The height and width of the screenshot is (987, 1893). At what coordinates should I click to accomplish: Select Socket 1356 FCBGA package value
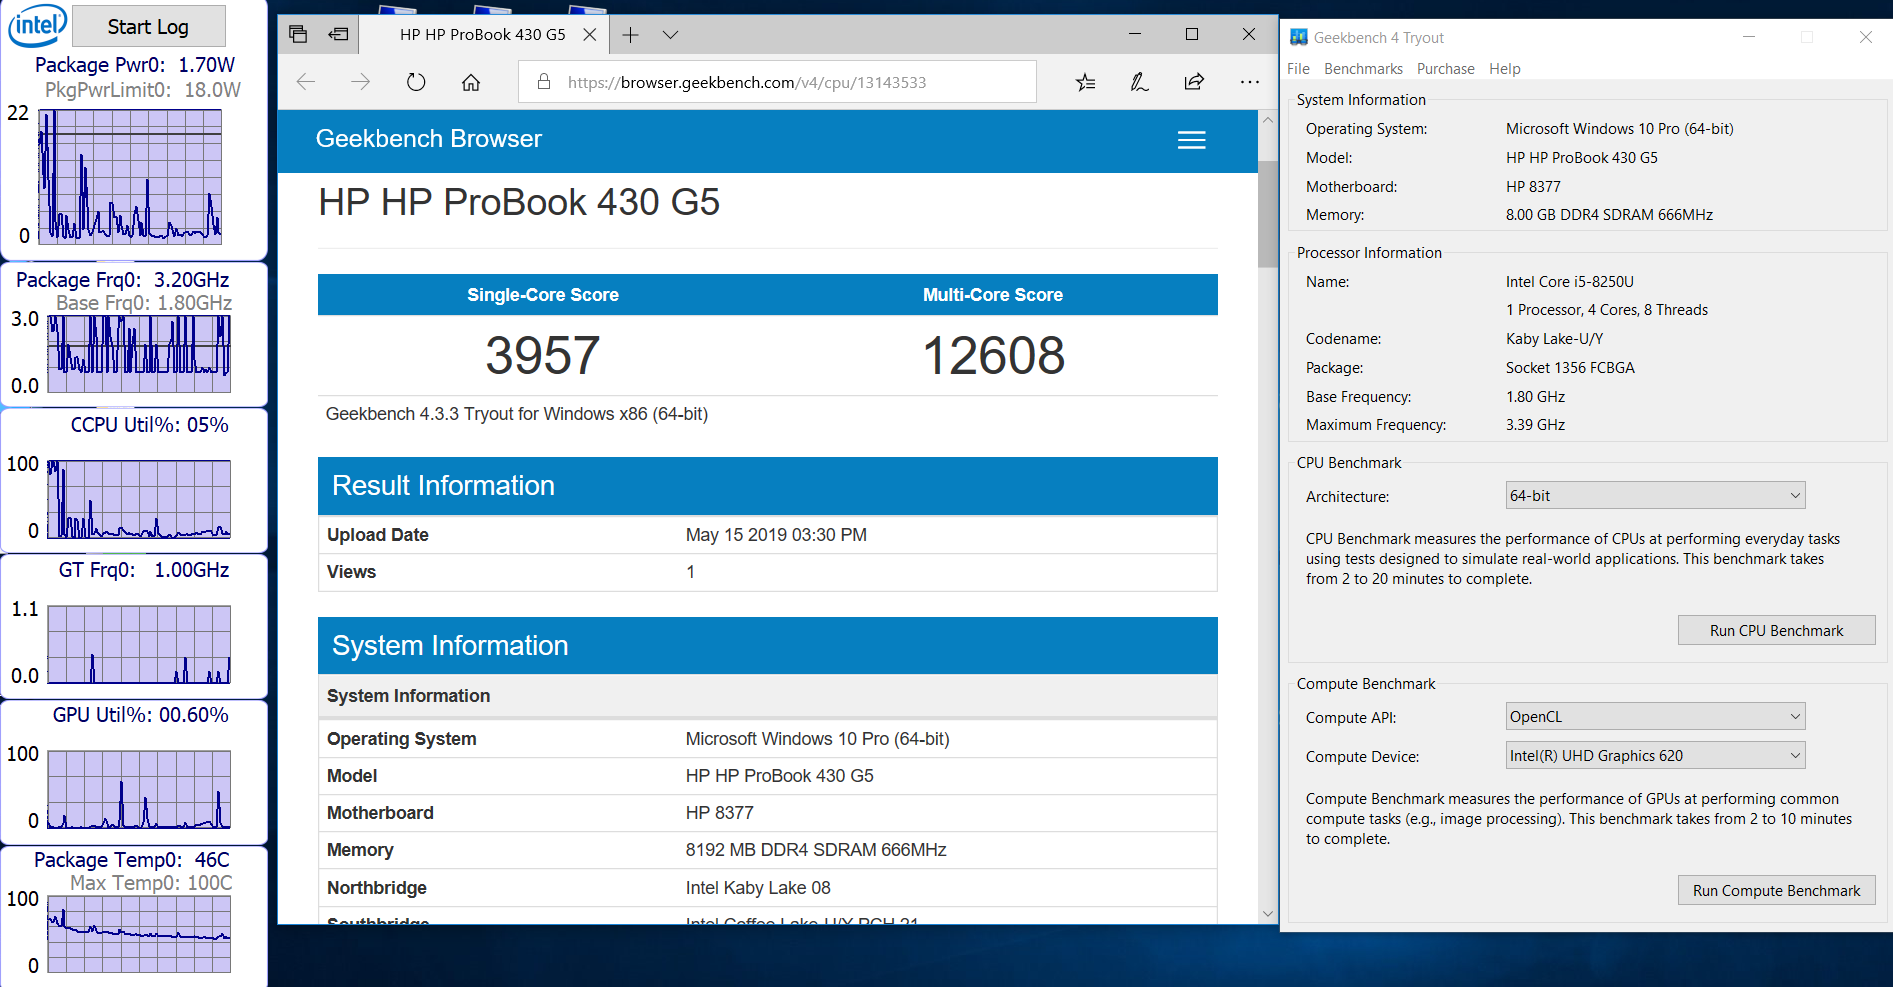pos(1570,368)
